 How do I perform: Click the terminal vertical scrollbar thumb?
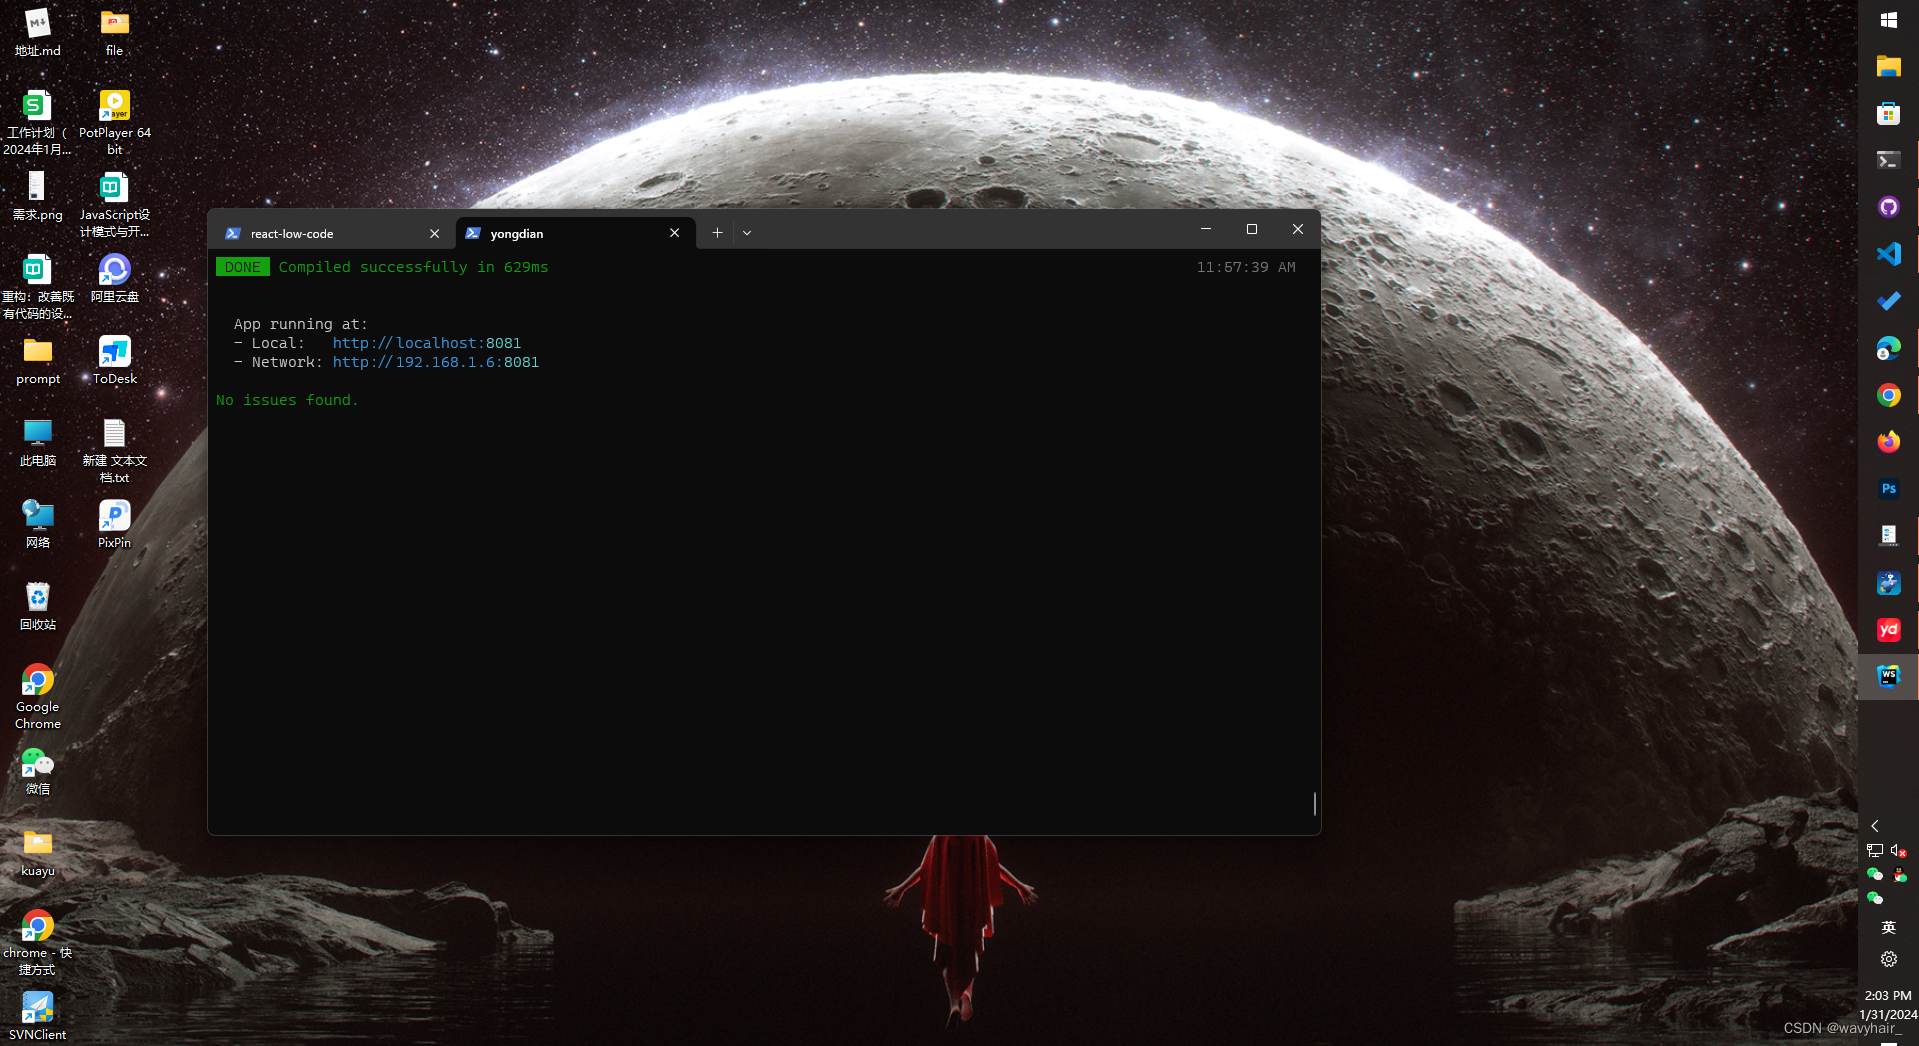pos(1314,803)
